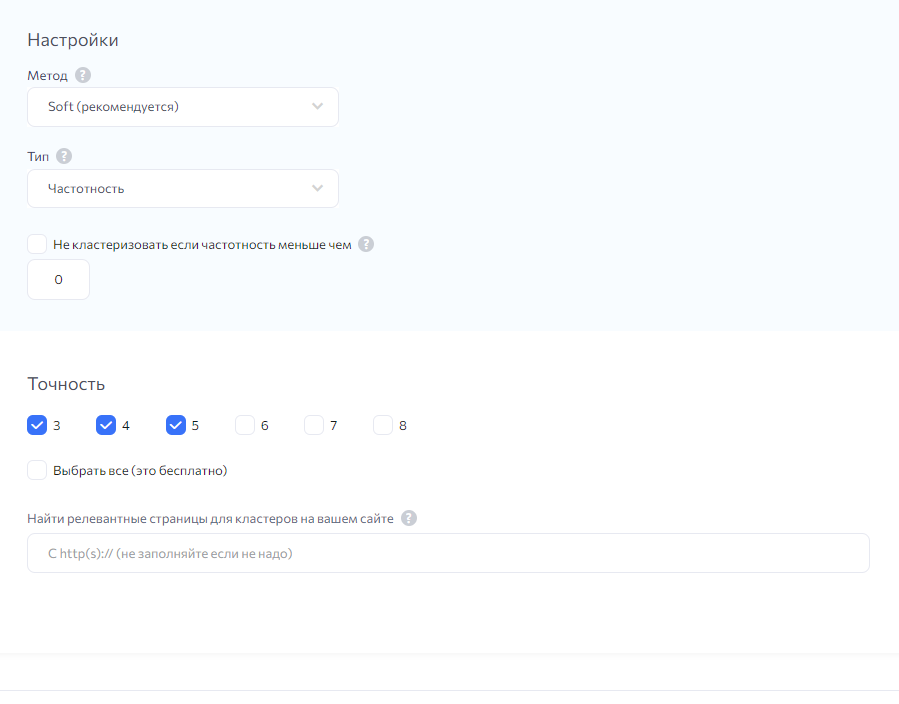Click chevron arrow in Частотность selector
Image resolution: width=899 pixels, height=704 pixels.
[x=317, y=188]
